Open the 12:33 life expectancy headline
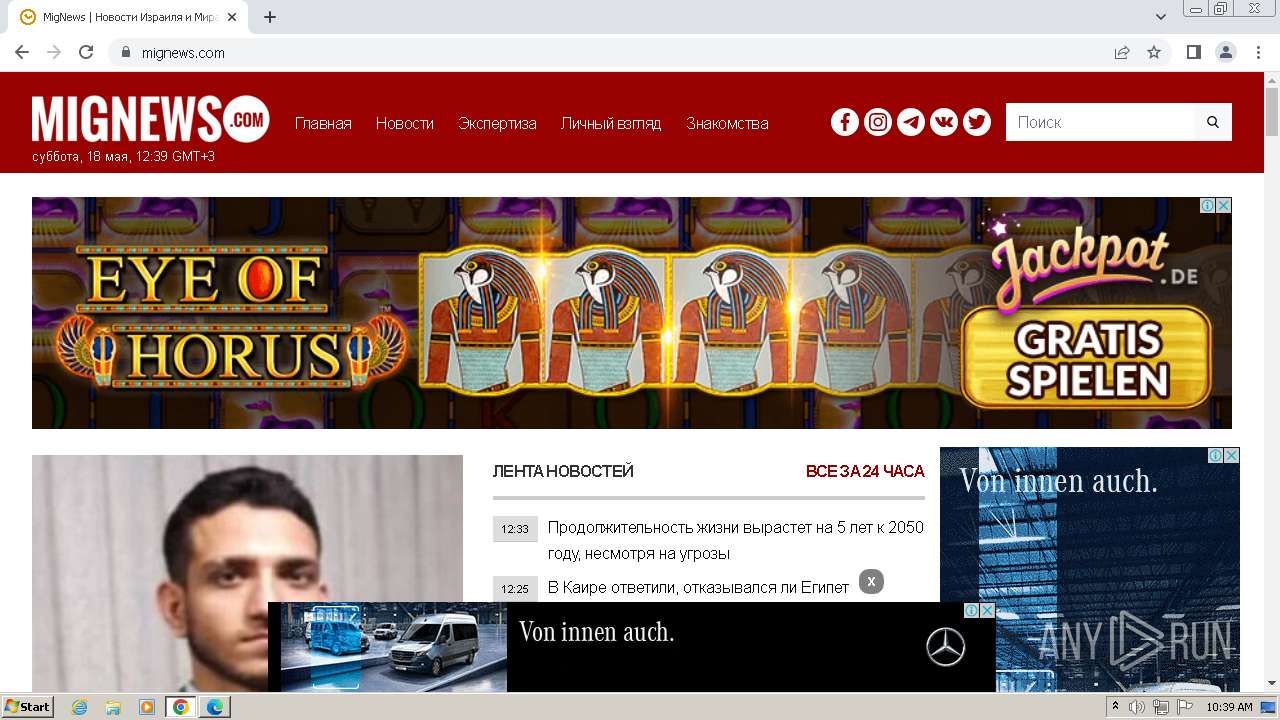This screenshot has width=1280, height=720. pyautogui.click(x=736, y=540)
